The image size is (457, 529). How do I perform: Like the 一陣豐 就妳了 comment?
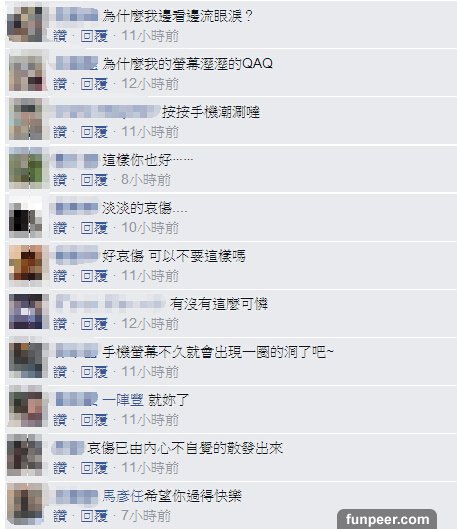click(60, 420)
